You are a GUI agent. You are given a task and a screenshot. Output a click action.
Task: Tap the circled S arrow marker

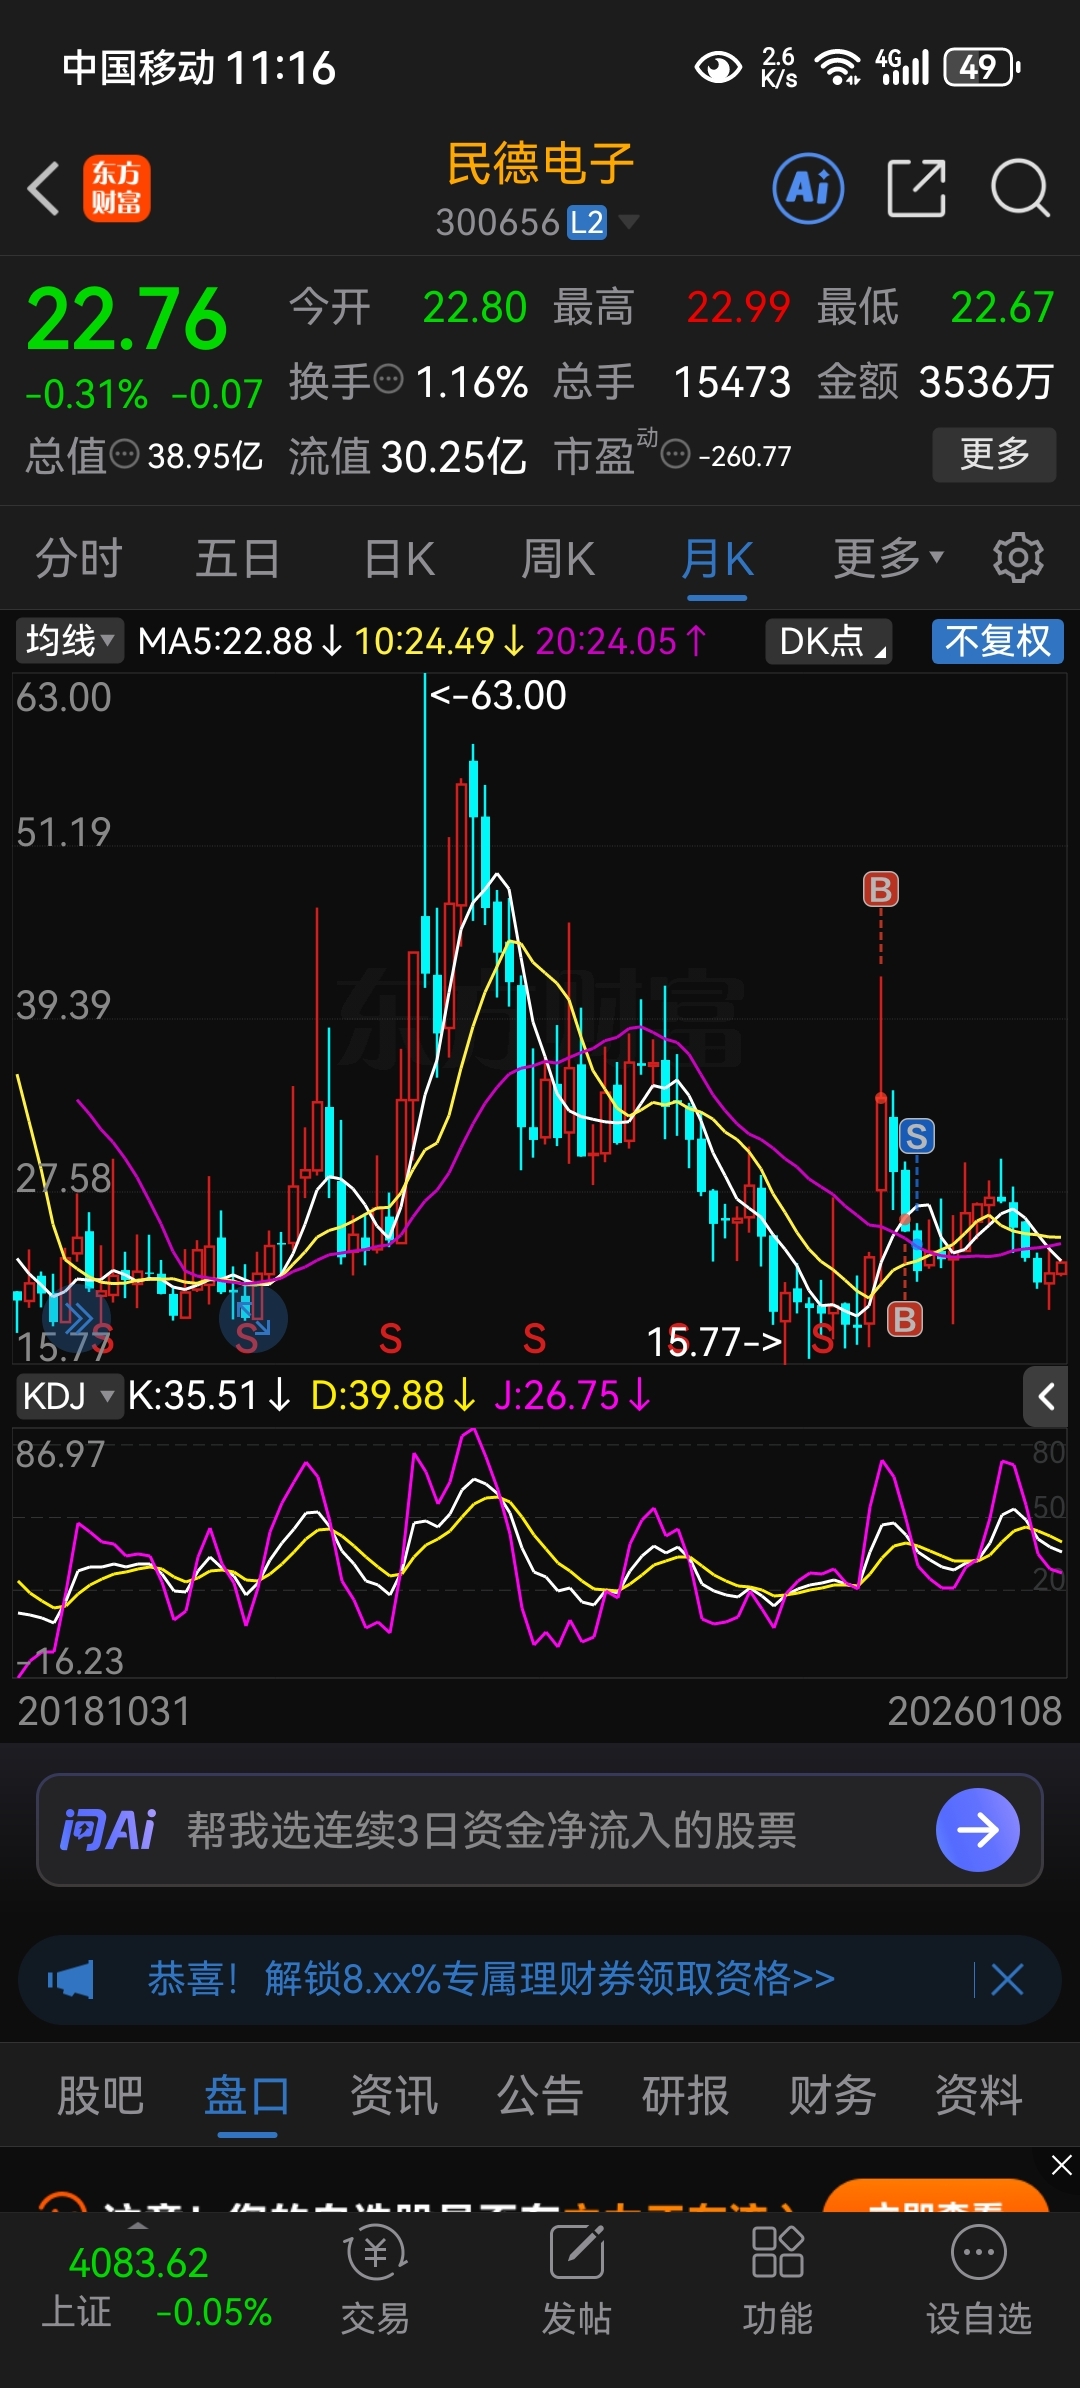click(x=253, y=1319)
